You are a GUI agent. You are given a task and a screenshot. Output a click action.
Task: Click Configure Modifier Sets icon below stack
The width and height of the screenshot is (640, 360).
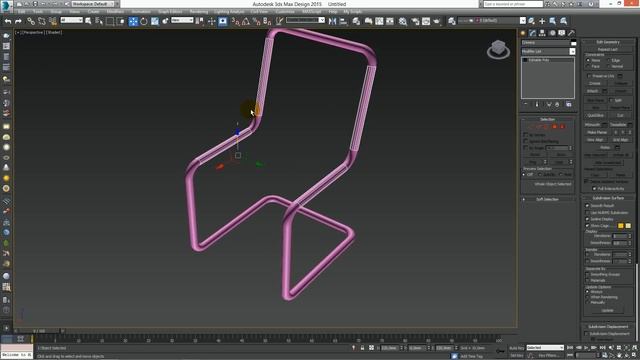569,104
